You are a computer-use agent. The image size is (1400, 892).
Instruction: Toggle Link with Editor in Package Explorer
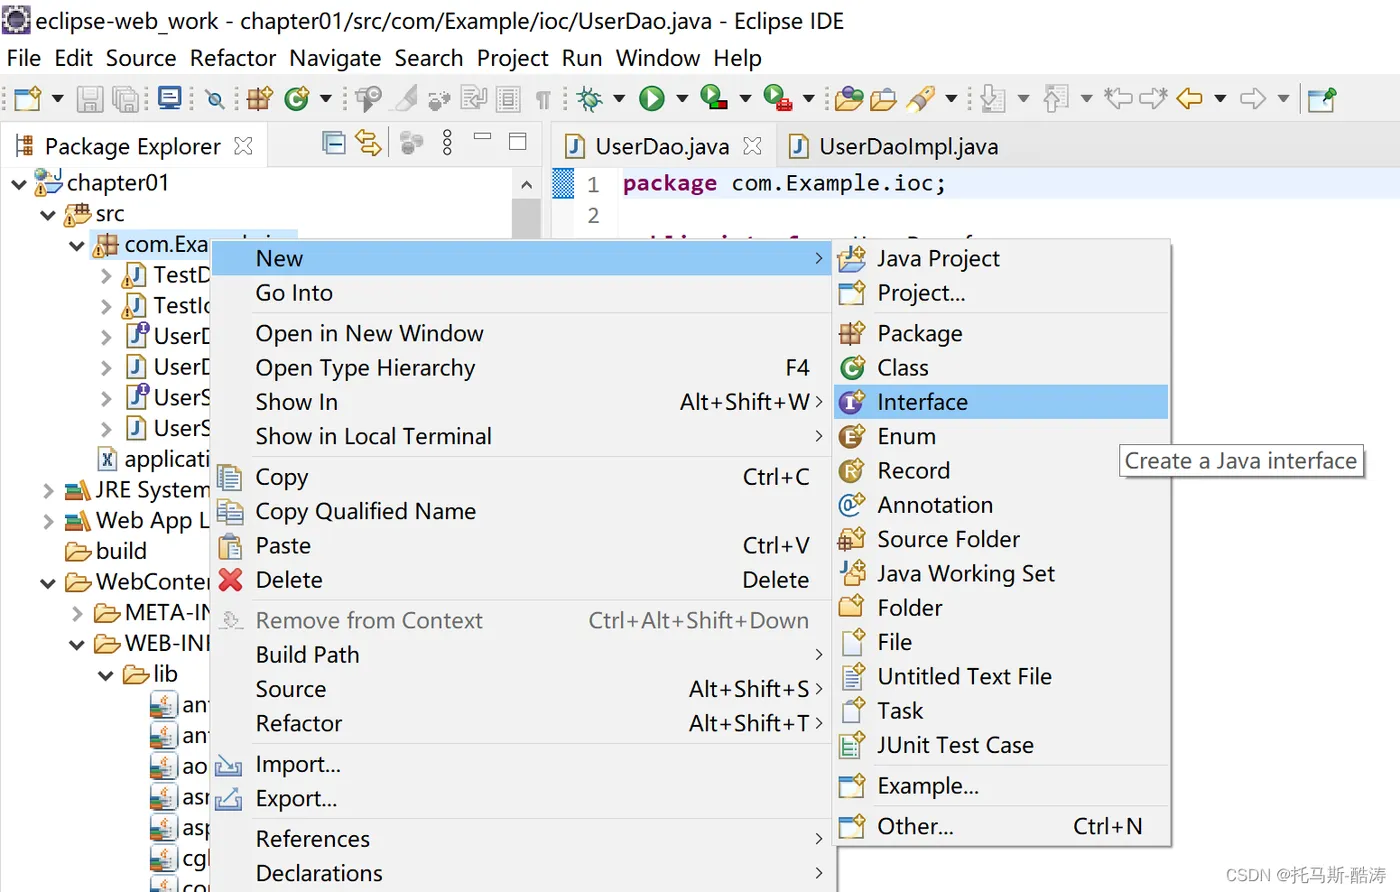[x=369, y=144]
